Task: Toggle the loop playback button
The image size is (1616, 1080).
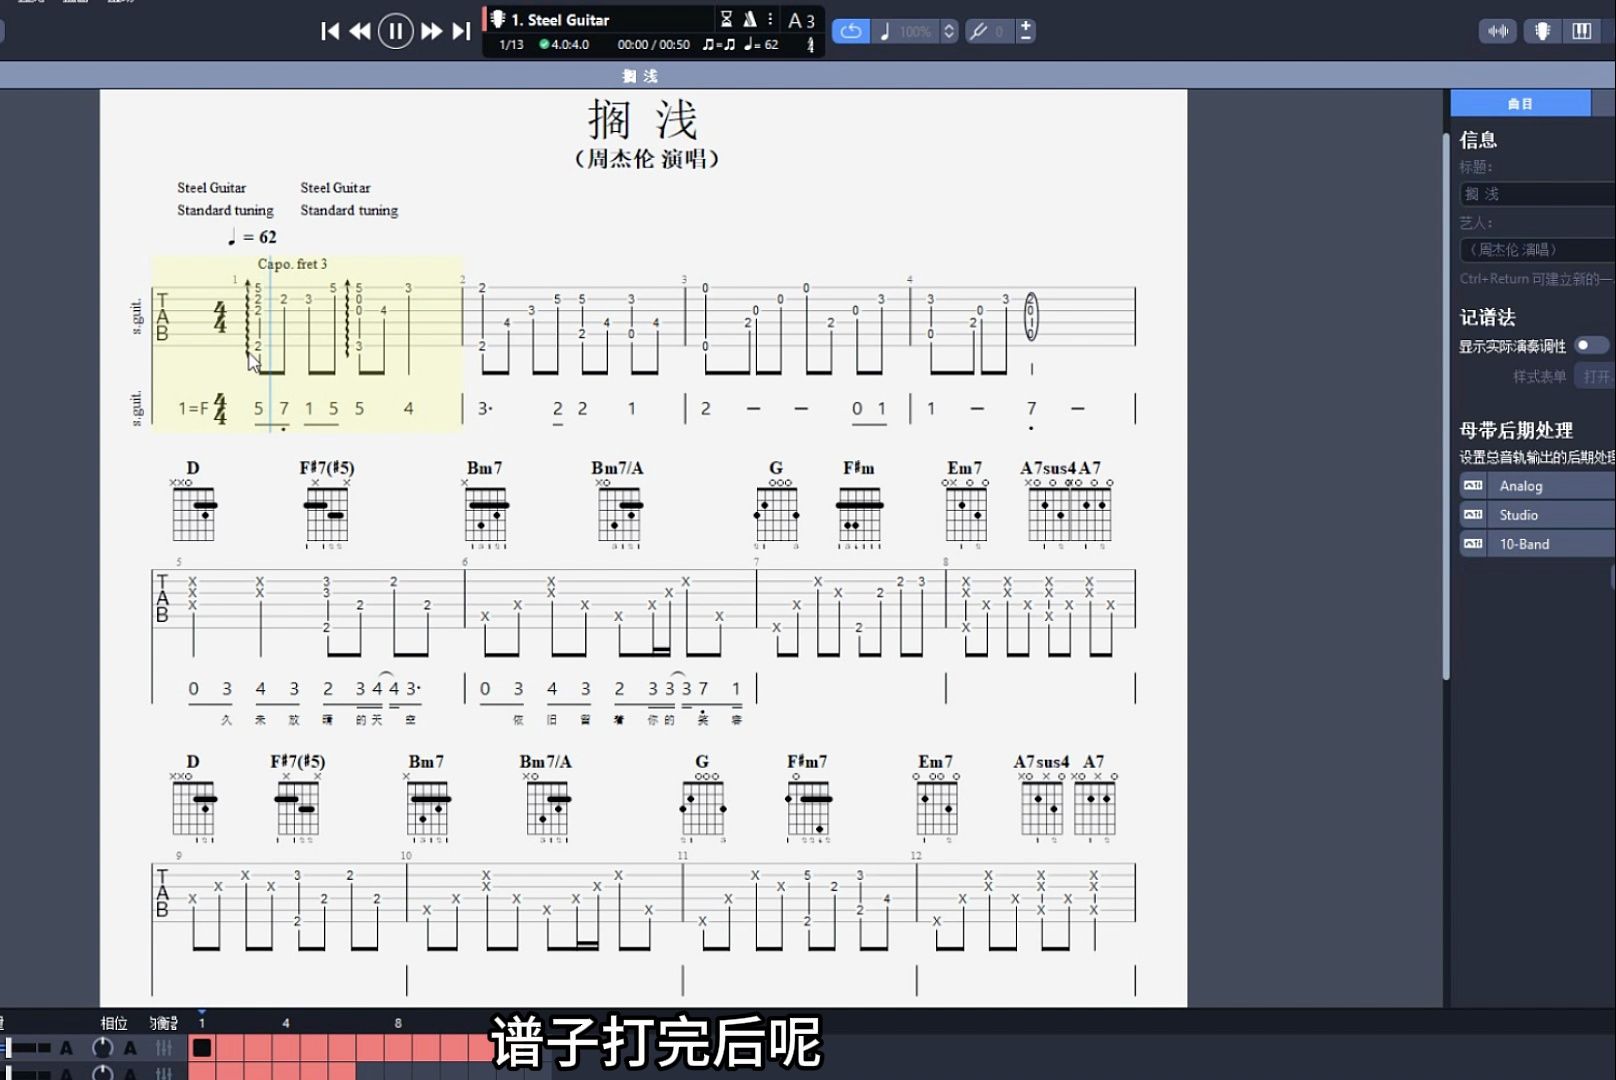Action: click(x=851, y=31)
